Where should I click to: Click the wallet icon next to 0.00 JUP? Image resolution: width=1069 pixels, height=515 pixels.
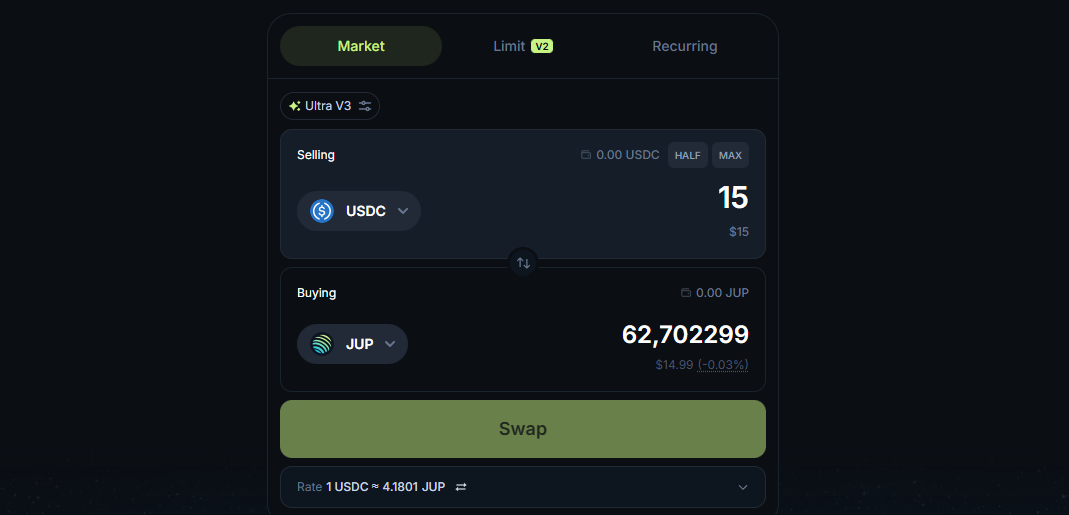pos(685,293)
